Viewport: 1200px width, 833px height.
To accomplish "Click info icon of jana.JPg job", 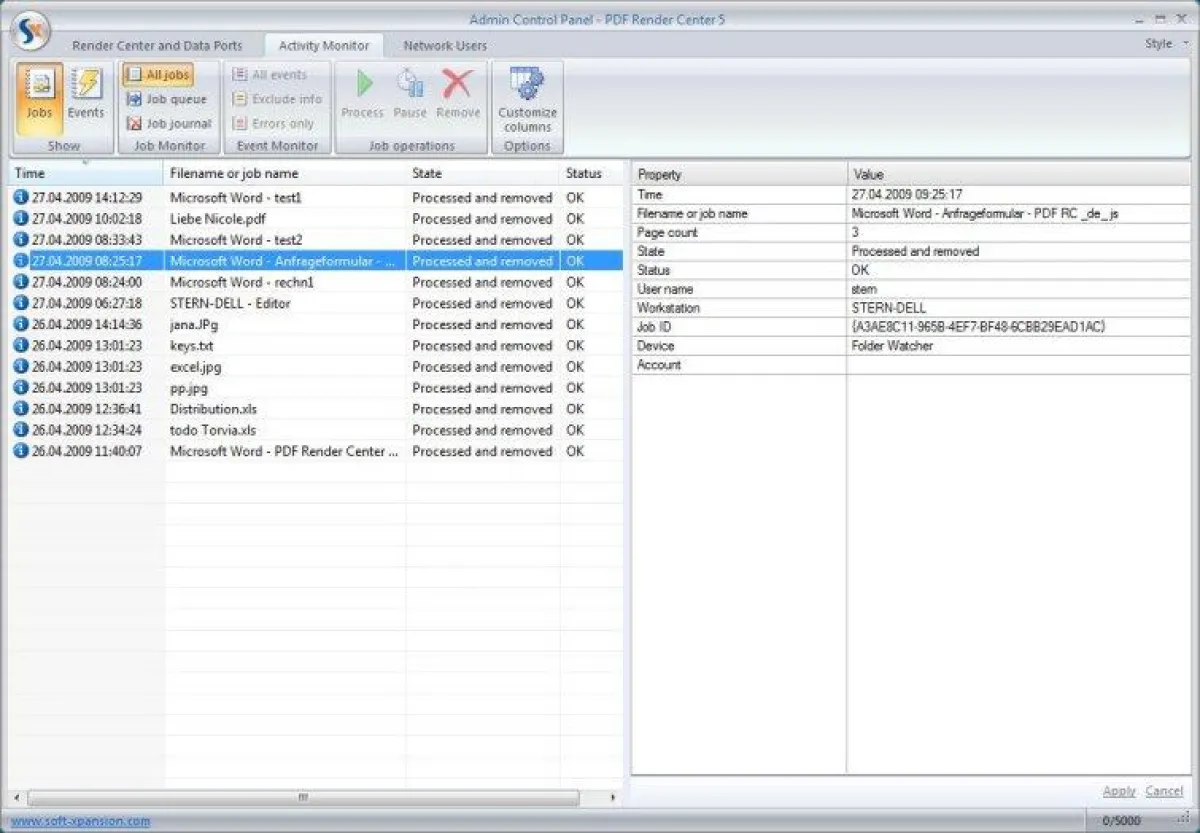I will 20,324.
